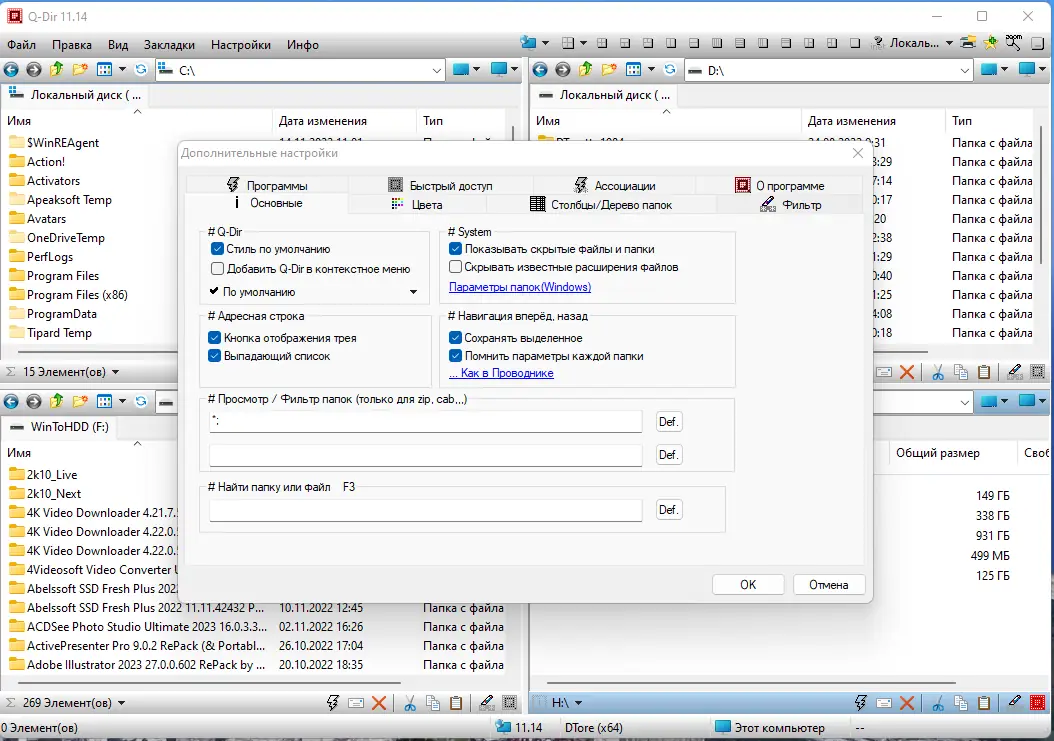Open the '15 Элемент(ов)' status dropdown

[116, 372]
